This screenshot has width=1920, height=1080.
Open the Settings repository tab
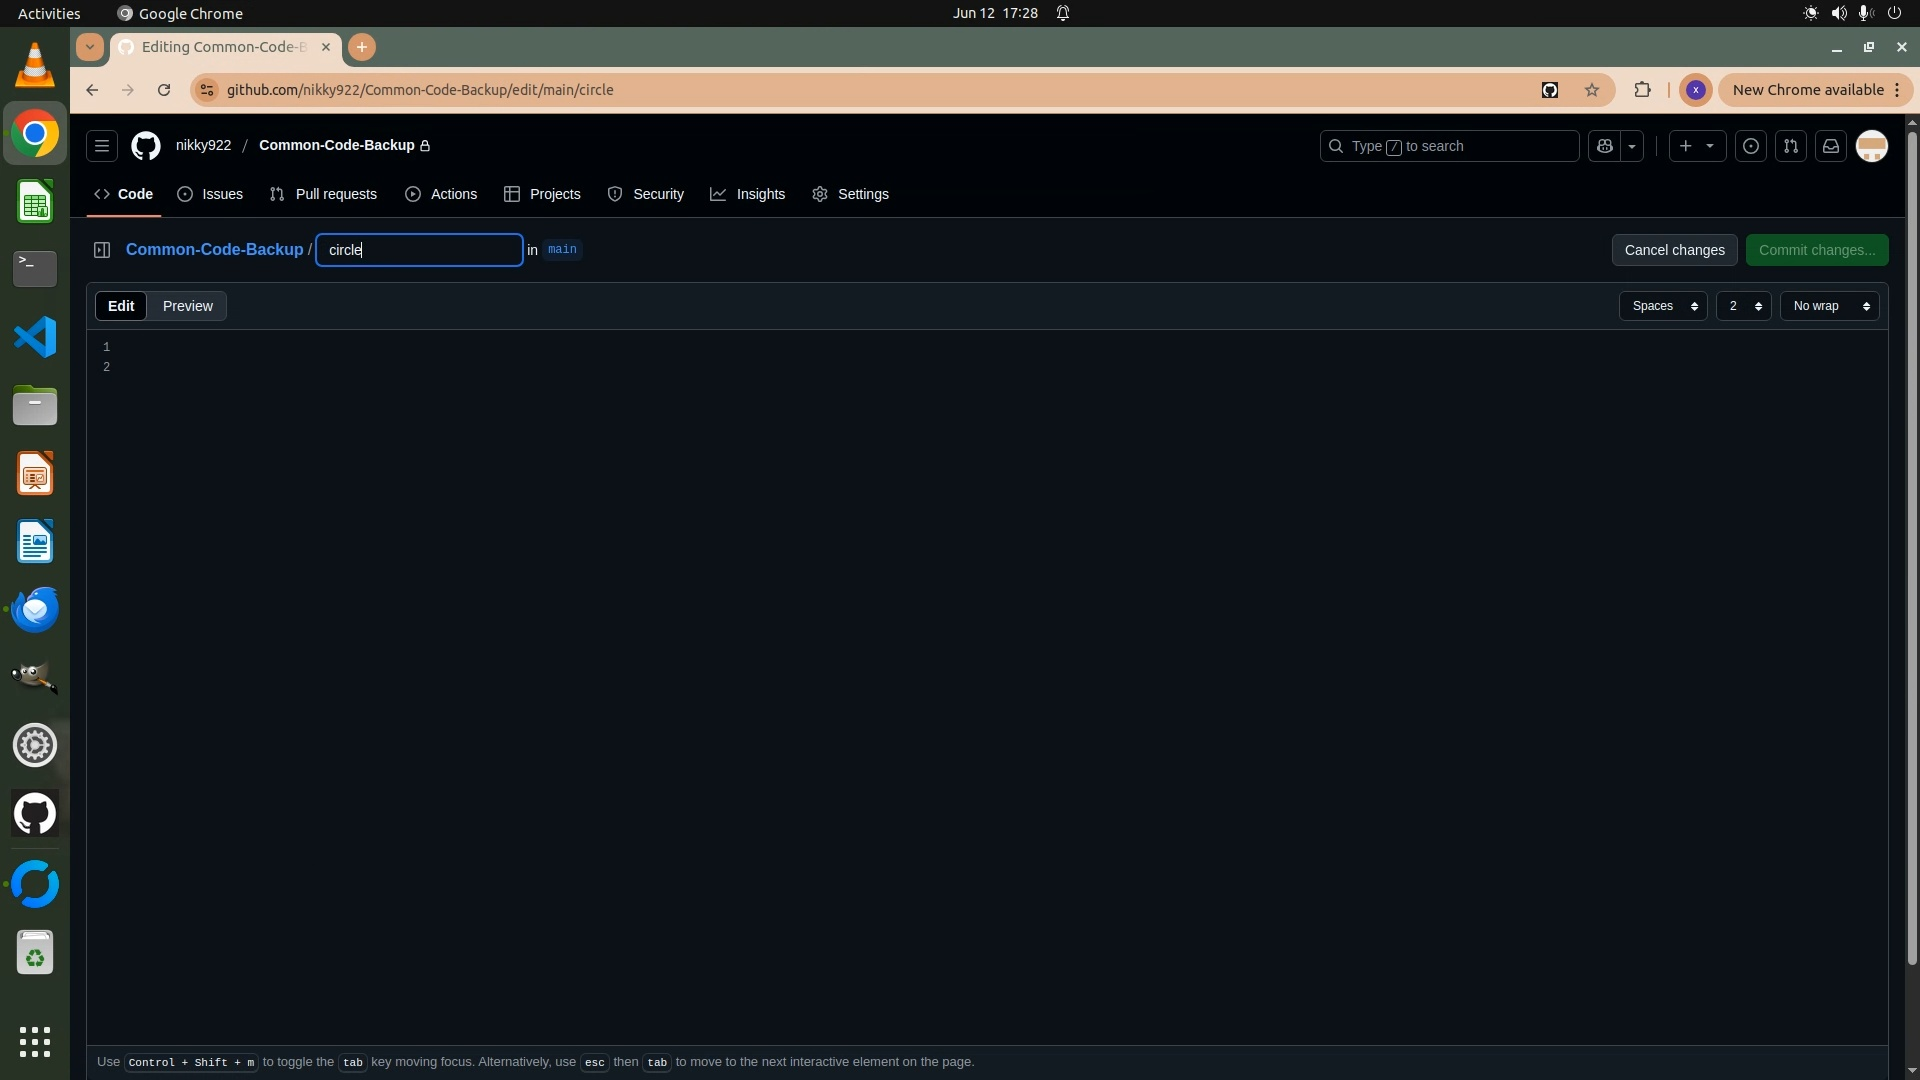pyautogui.click(x=850, y=194)
